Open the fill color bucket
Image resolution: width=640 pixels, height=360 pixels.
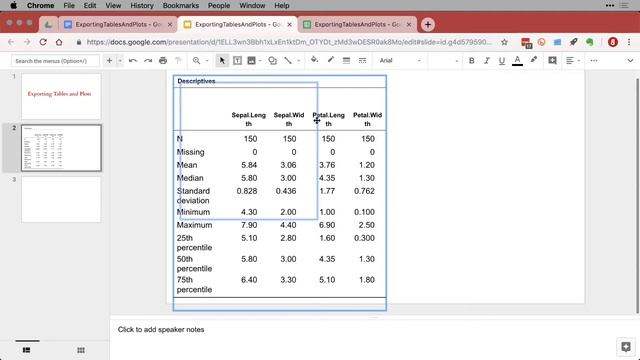[314, 60]
